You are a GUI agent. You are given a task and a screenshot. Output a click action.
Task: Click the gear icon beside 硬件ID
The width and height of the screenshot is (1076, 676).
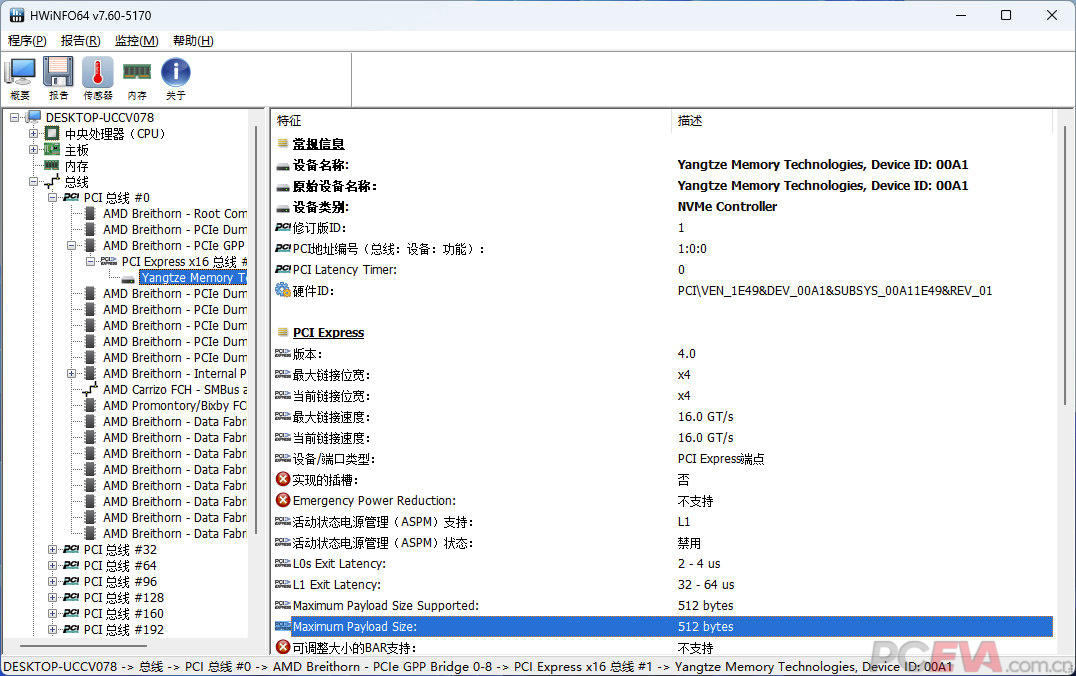coord(283,290)
